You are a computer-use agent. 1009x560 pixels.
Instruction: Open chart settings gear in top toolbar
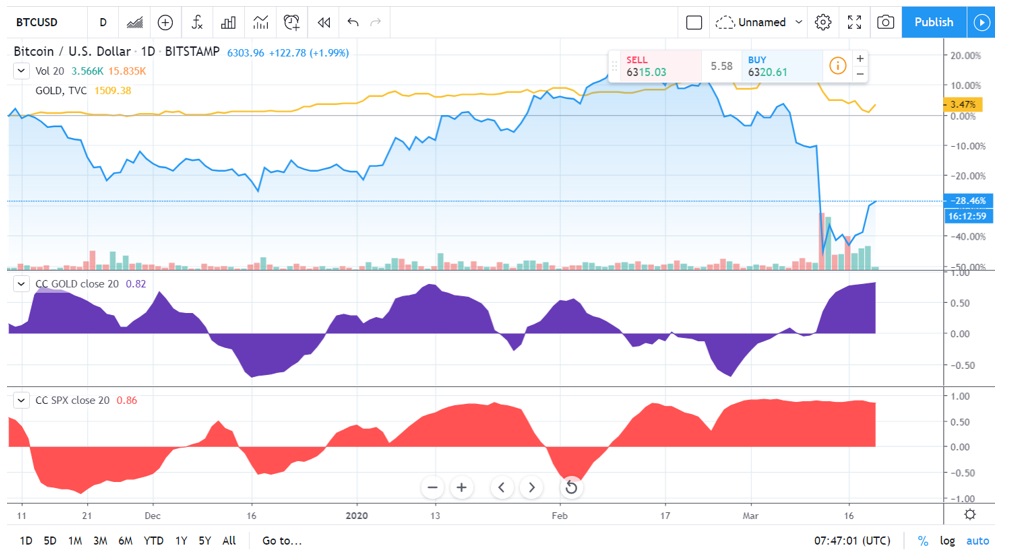click(823, 22)
